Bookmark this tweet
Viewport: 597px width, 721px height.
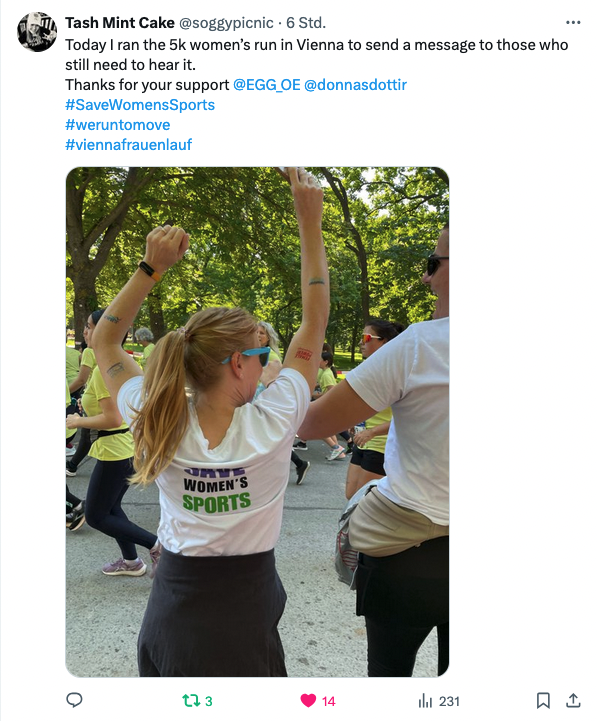click(x=543, y=701)
